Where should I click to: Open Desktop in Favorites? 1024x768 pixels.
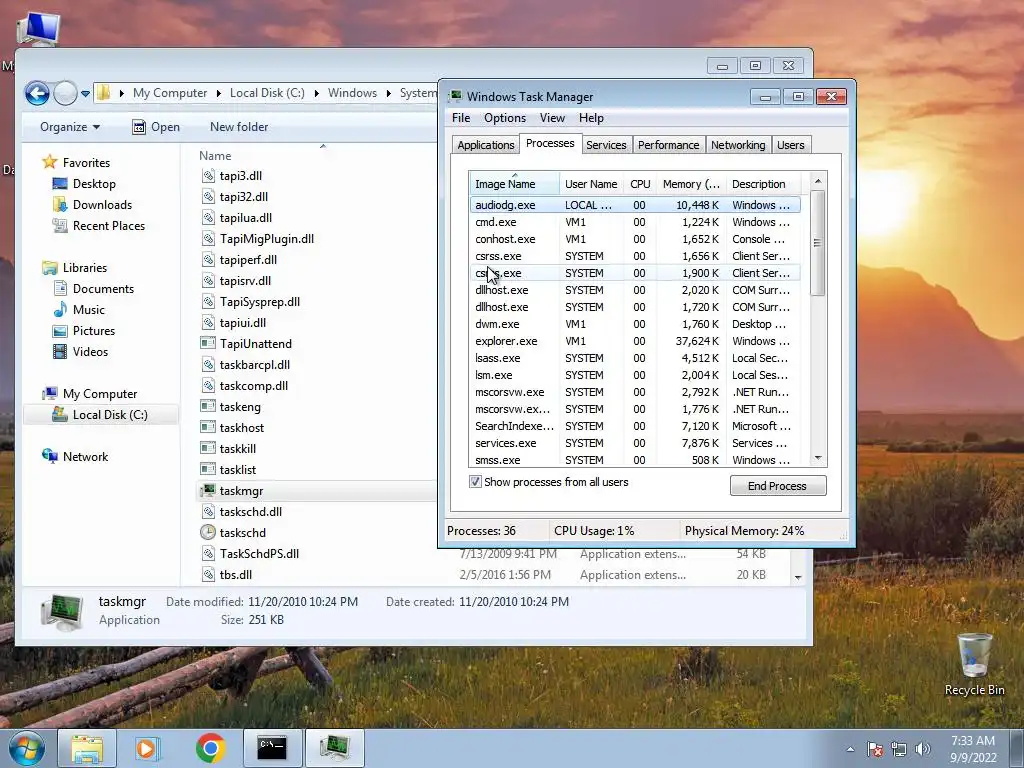(x=94, y=184)
